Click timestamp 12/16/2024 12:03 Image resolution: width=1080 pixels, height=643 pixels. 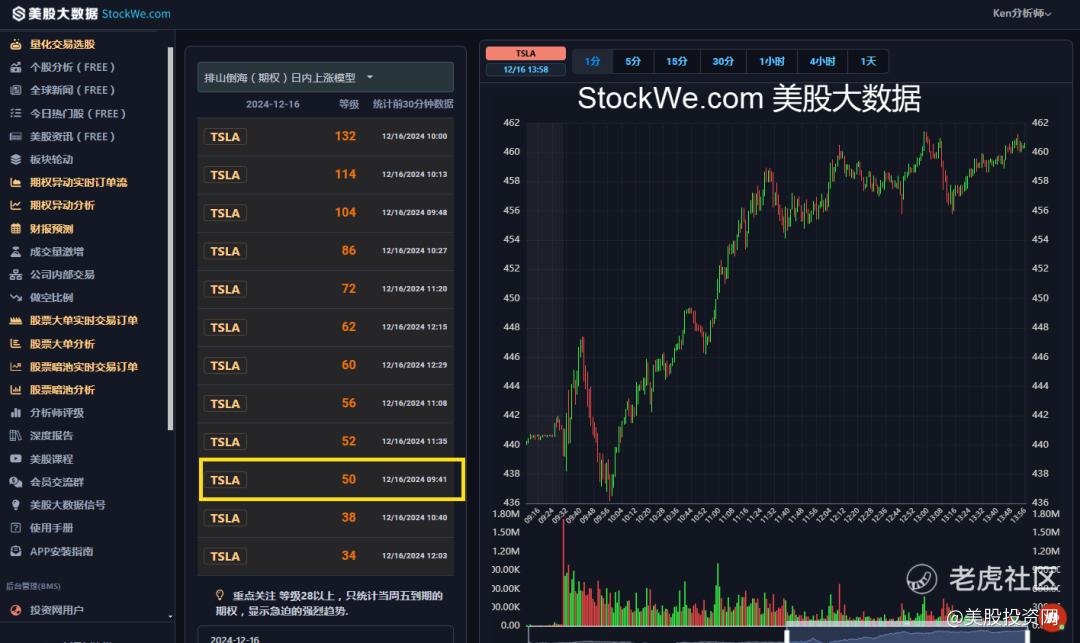[x=415, y=556]
